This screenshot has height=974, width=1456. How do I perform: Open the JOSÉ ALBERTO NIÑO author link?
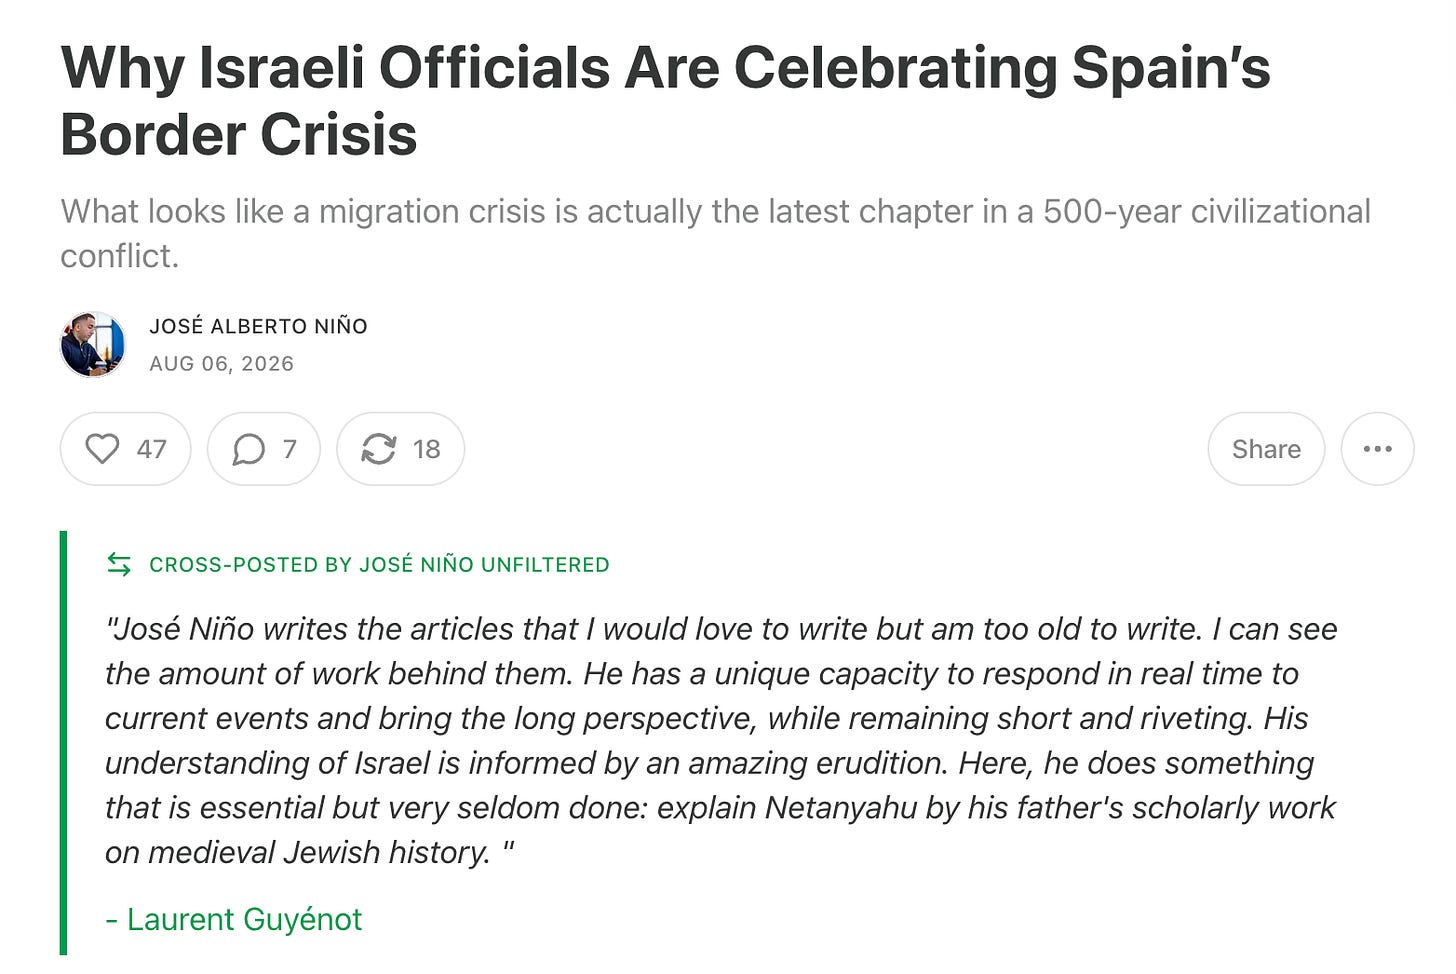pos(258,326)
